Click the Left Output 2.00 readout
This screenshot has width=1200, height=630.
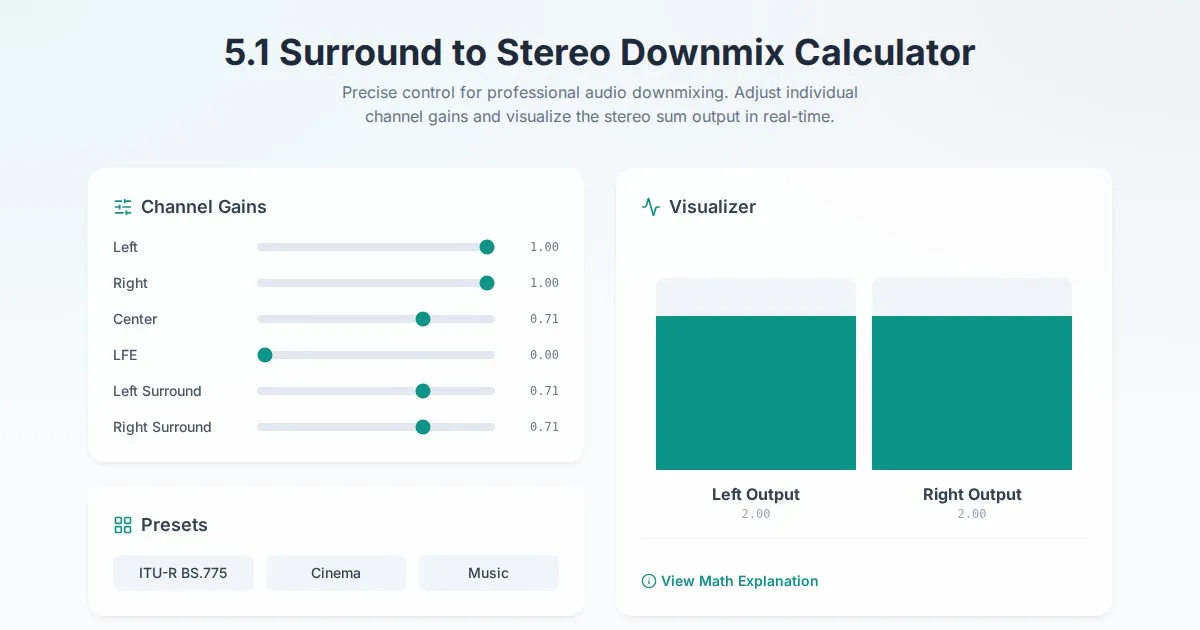pyautogui.click(x=756, y=514)
